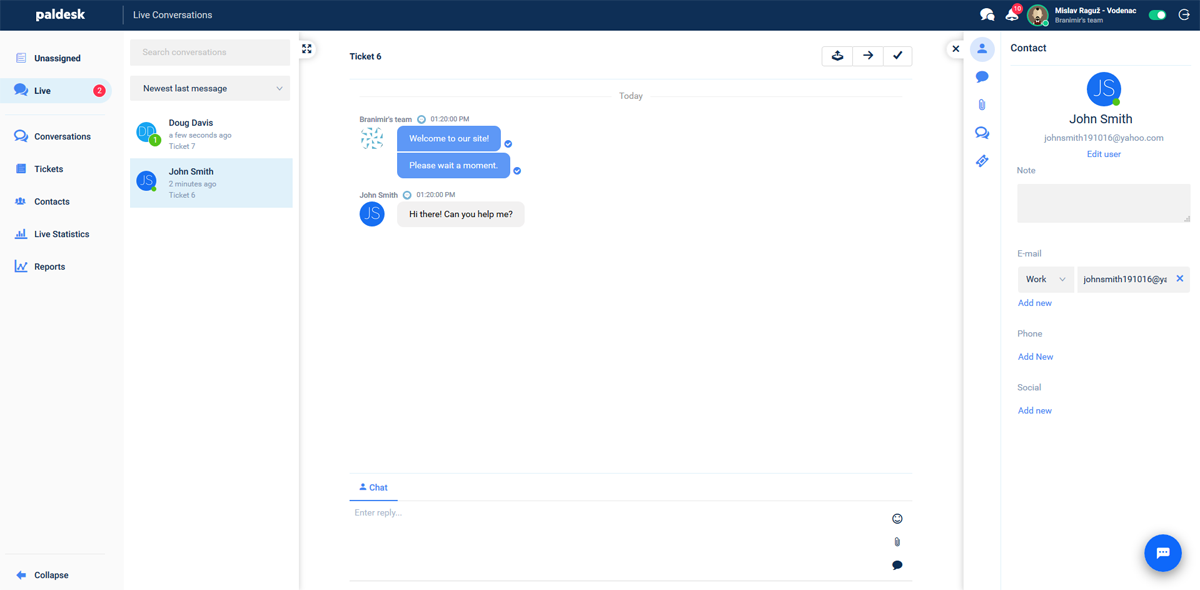Open the emoji picker in the reply box
Image resolution: width=1200 pixels, height=590 pixels.
click(x=897, y=518)
